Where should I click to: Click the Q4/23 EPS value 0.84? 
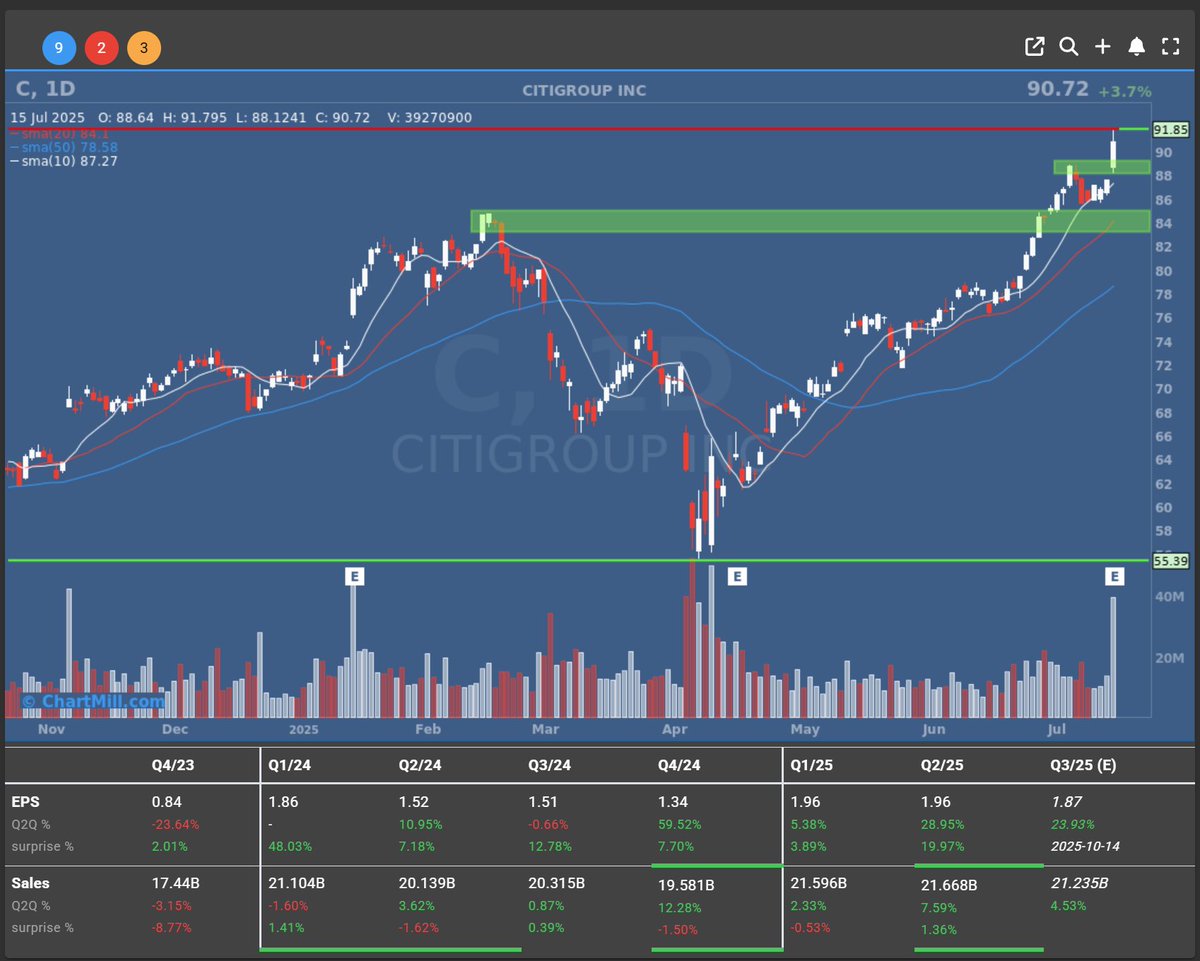[x=166, y=802]
